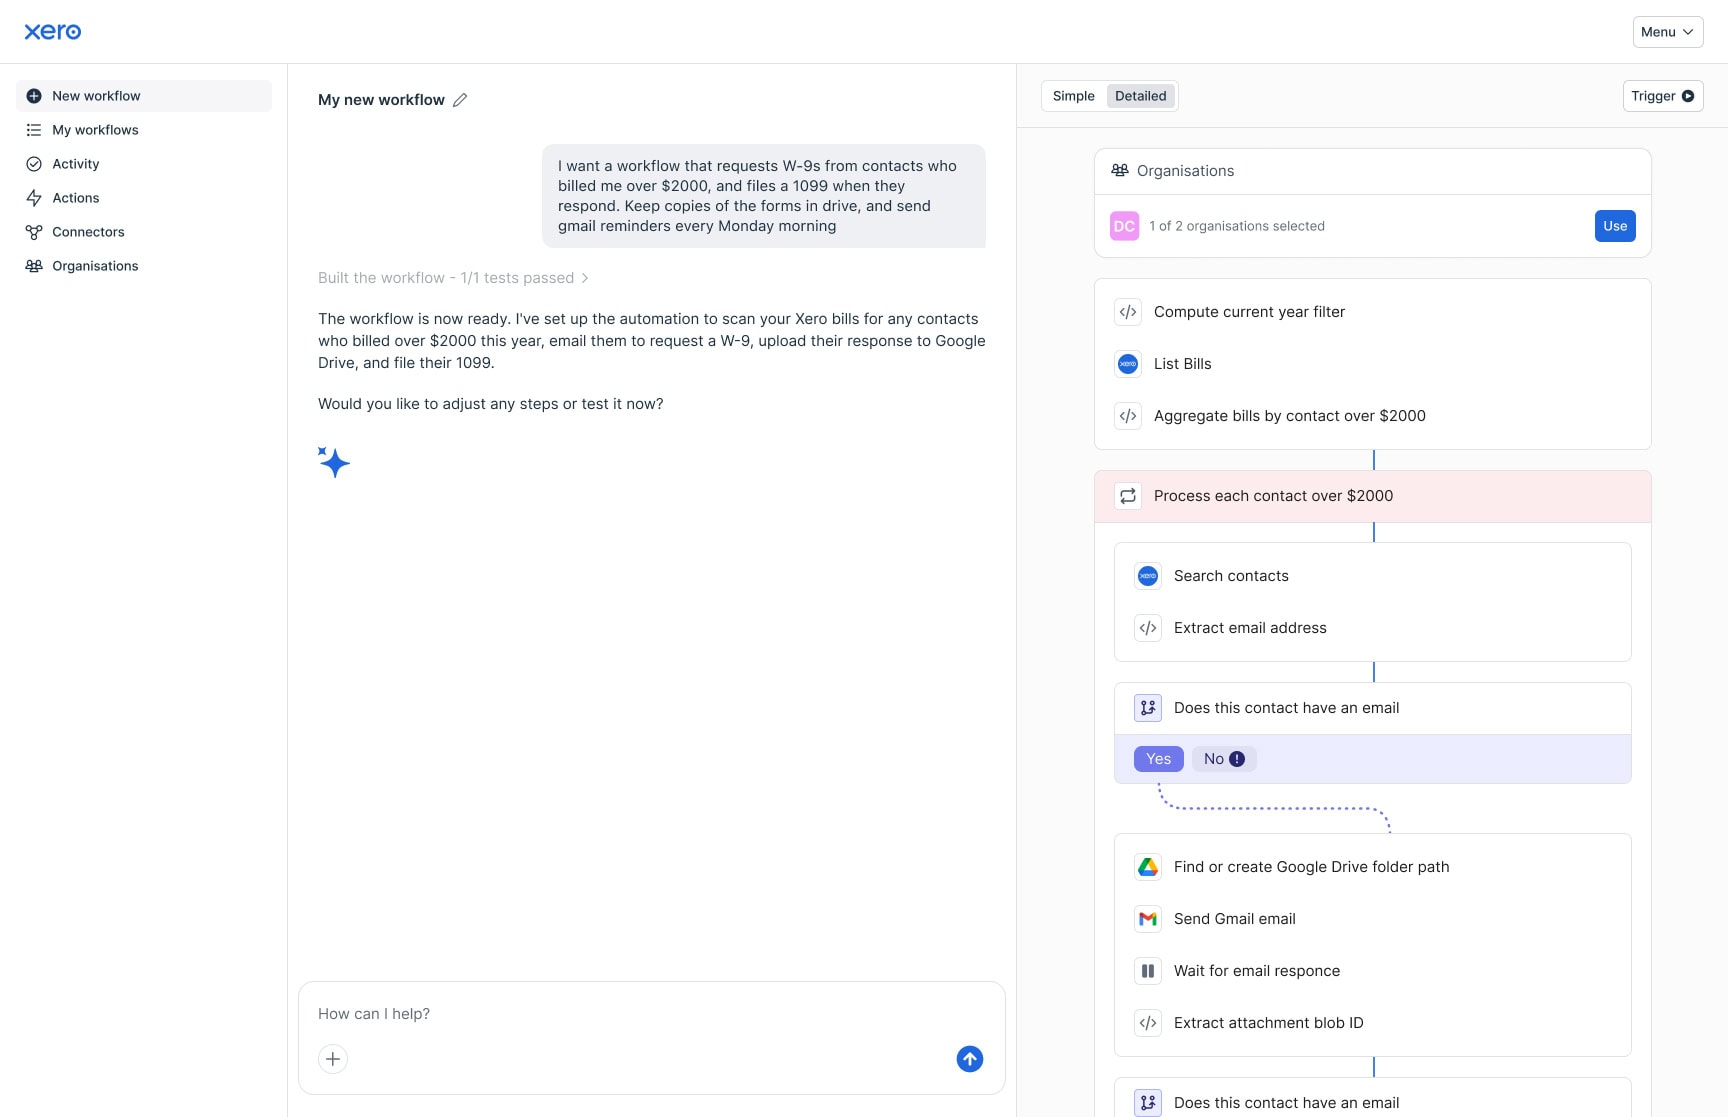Click Organisations header icon in panel

(x=1120, y=171)
